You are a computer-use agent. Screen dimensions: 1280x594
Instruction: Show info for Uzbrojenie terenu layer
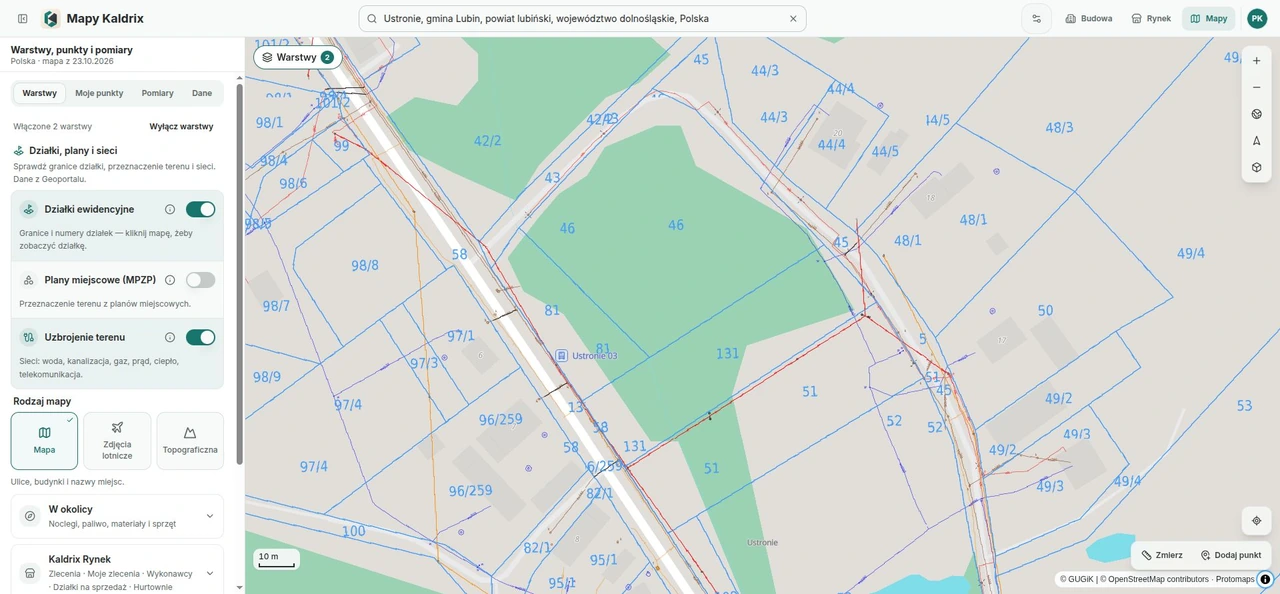(170, 337)
